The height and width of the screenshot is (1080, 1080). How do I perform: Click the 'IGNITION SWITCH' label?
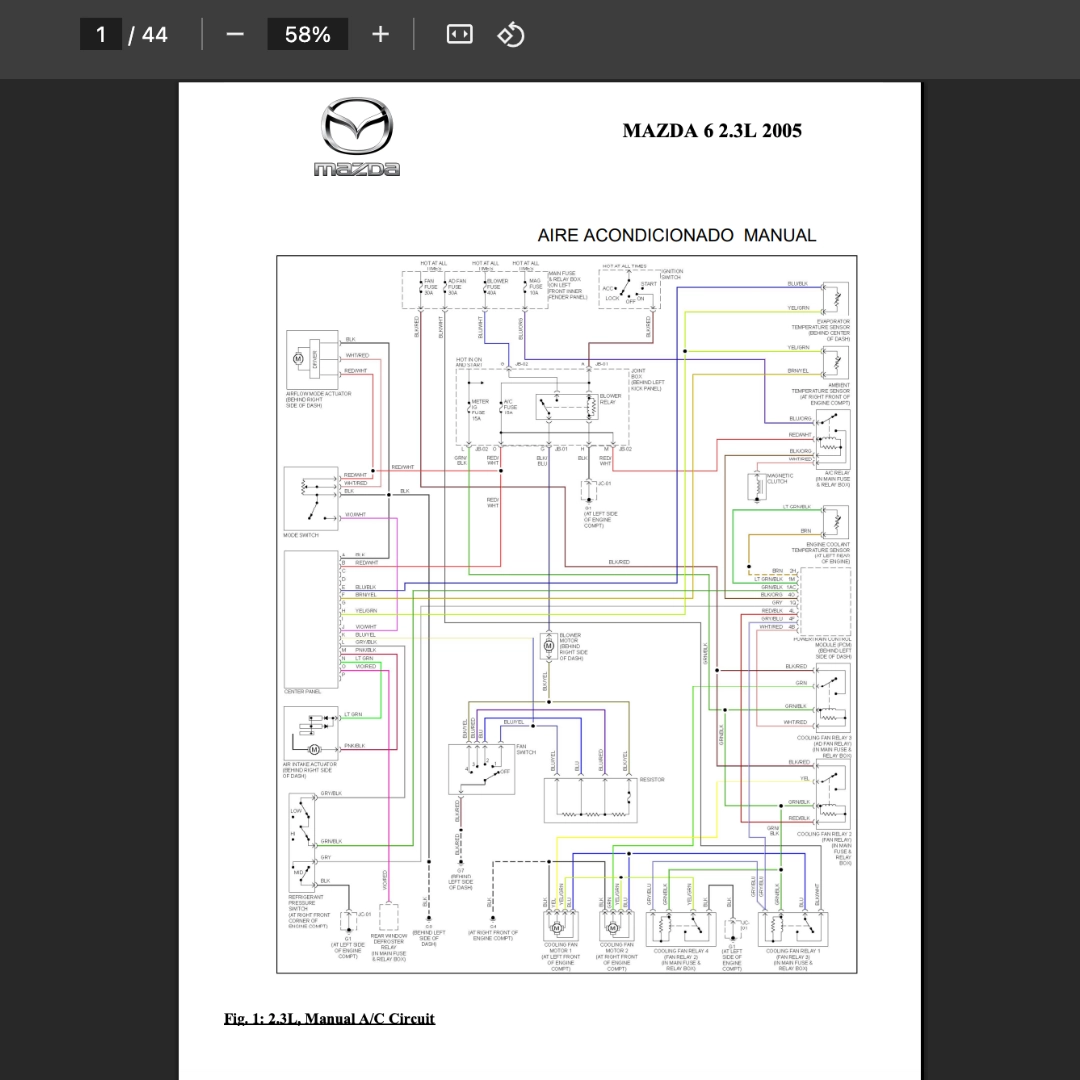pyautogui.click(x=672, y=274)
